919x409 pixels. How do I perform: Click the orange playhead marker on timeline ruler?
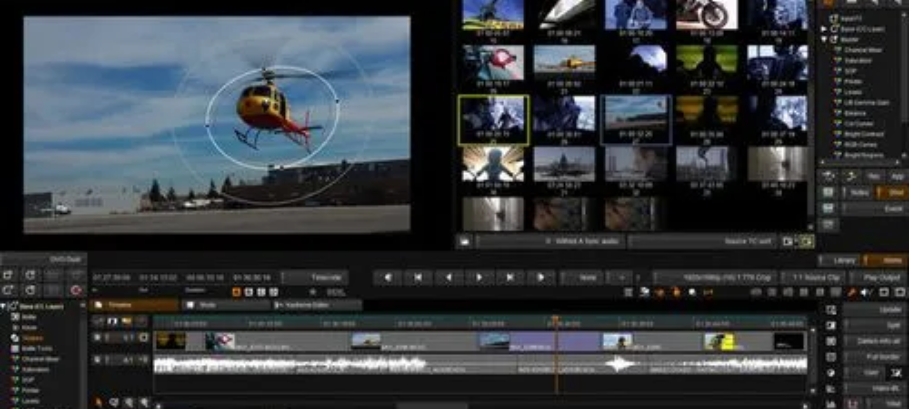(x=555, y=320)
